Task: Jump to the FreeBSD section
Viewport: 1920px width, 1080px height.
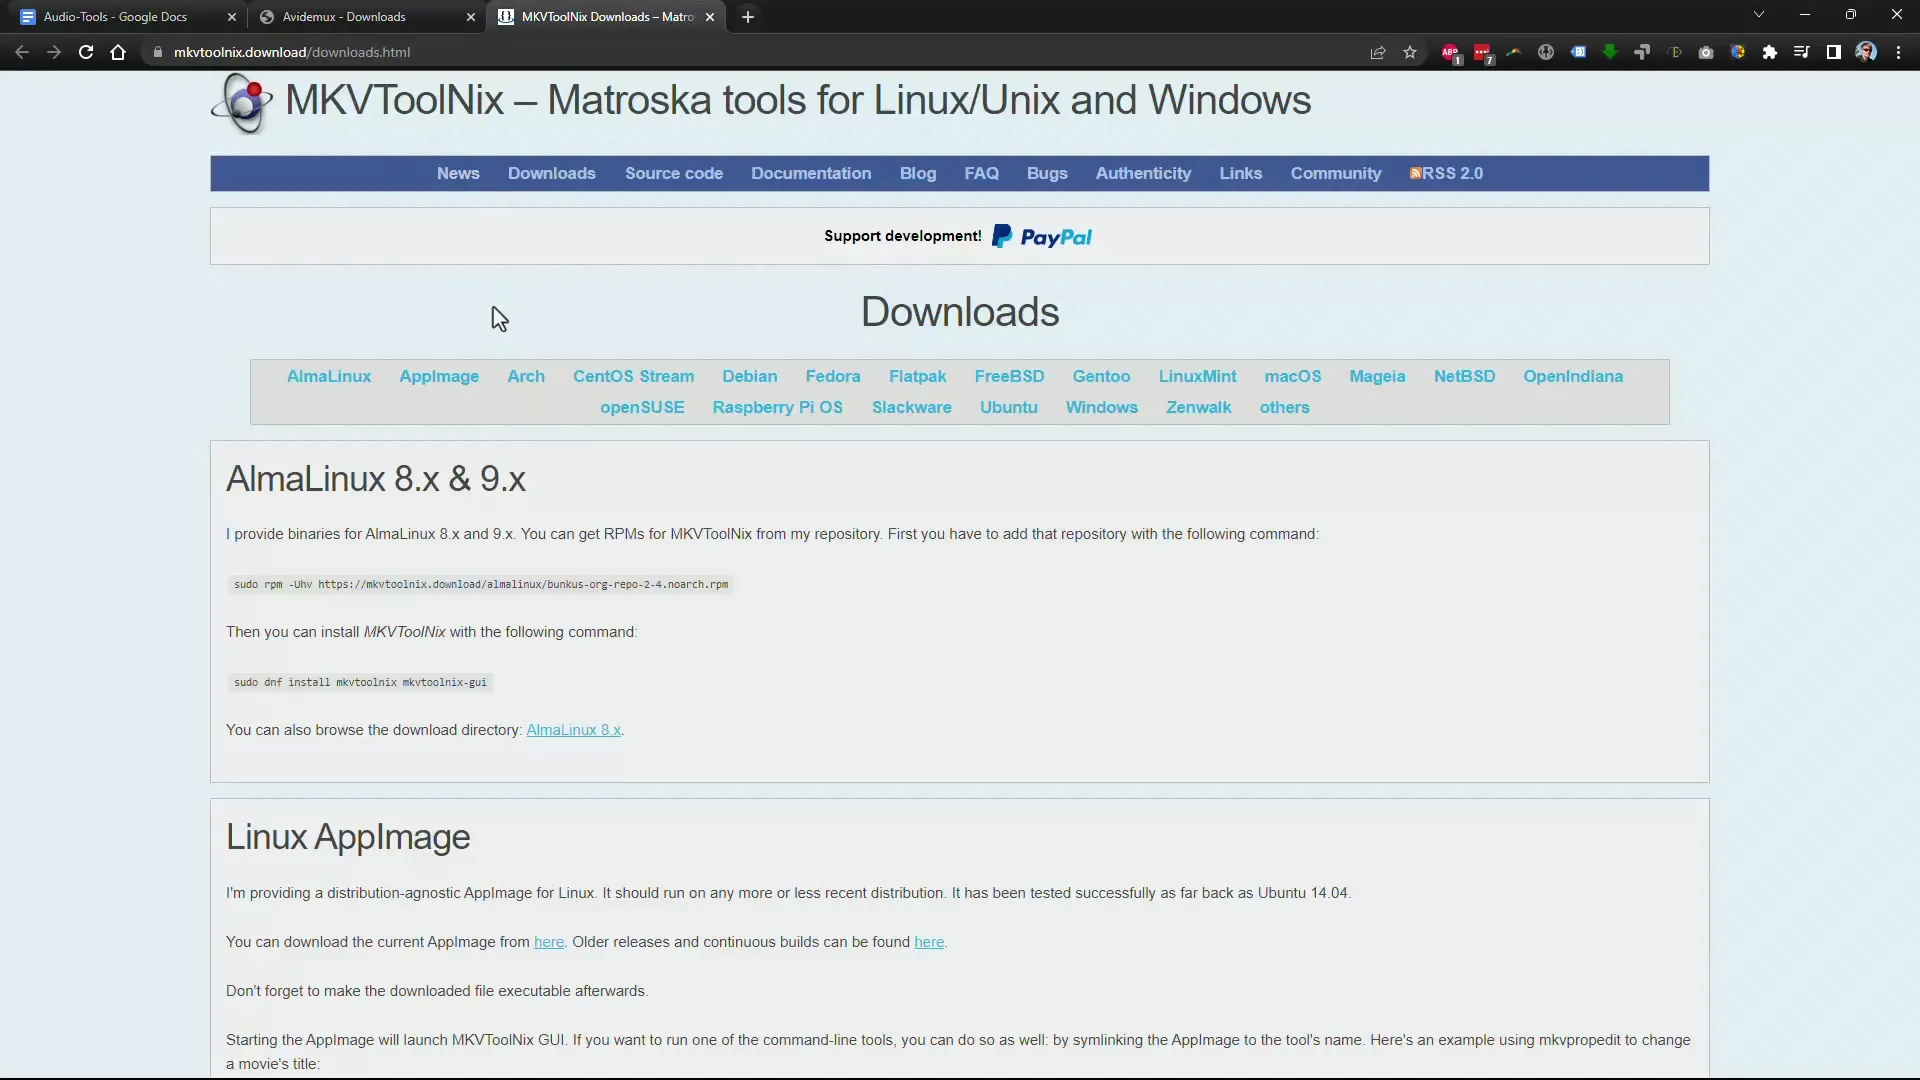Action: coord(1009,376)
